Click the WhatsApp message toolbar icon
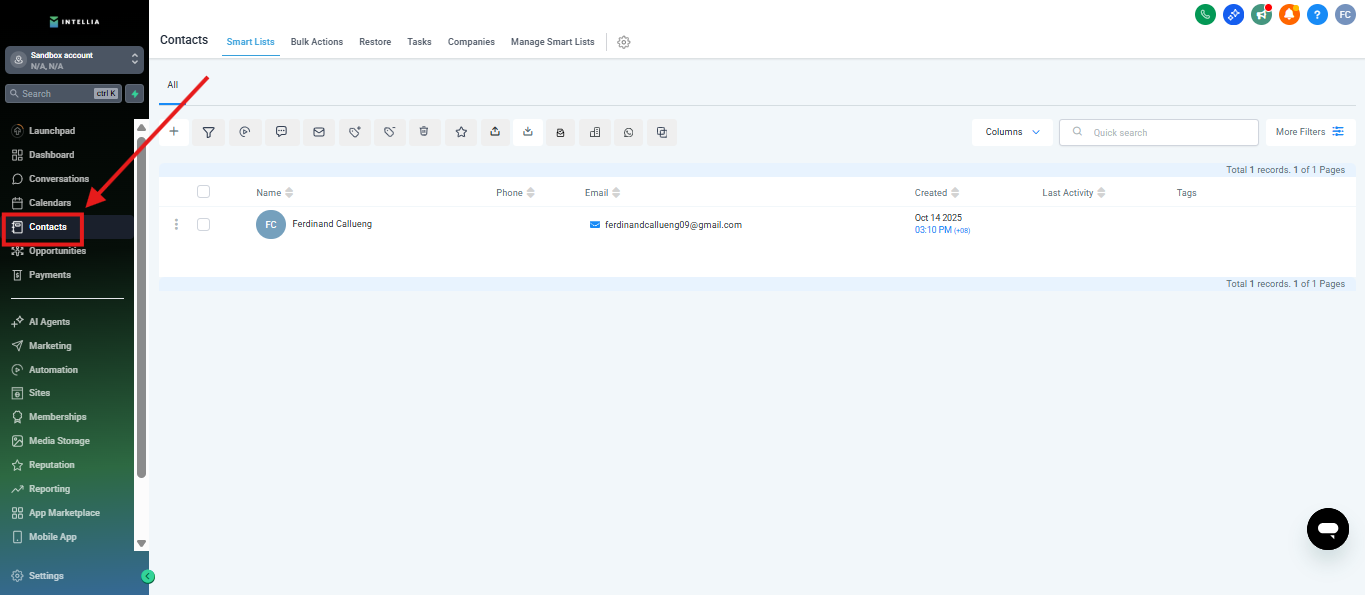The image size is (1365, 595). (628, 132)
